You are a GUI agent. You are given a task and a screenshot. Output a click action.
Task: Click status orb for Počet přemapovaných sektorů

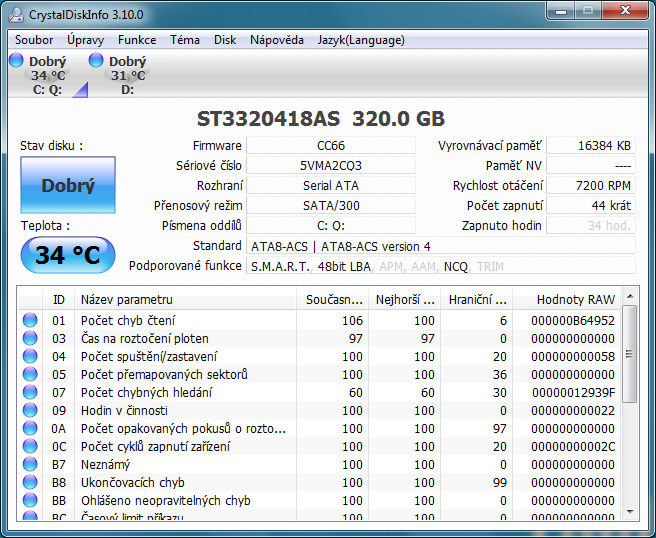(x=30, y=375)
